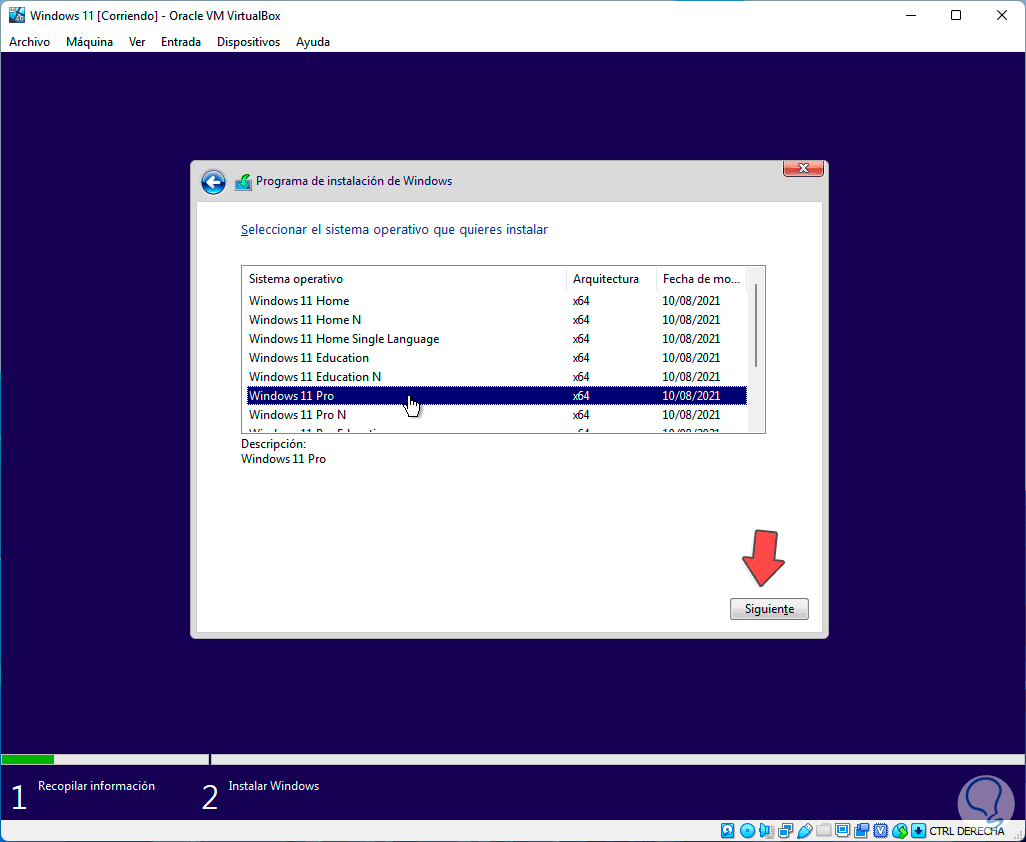Click the recording status icon

coord(862,831)
